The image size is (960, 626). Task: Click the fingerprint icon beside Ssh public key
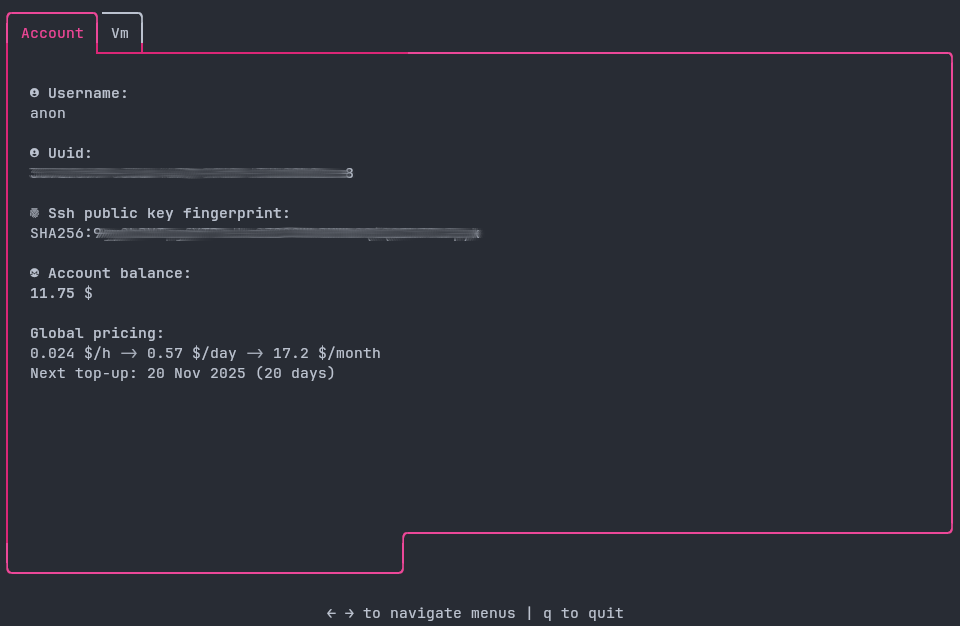35,213
